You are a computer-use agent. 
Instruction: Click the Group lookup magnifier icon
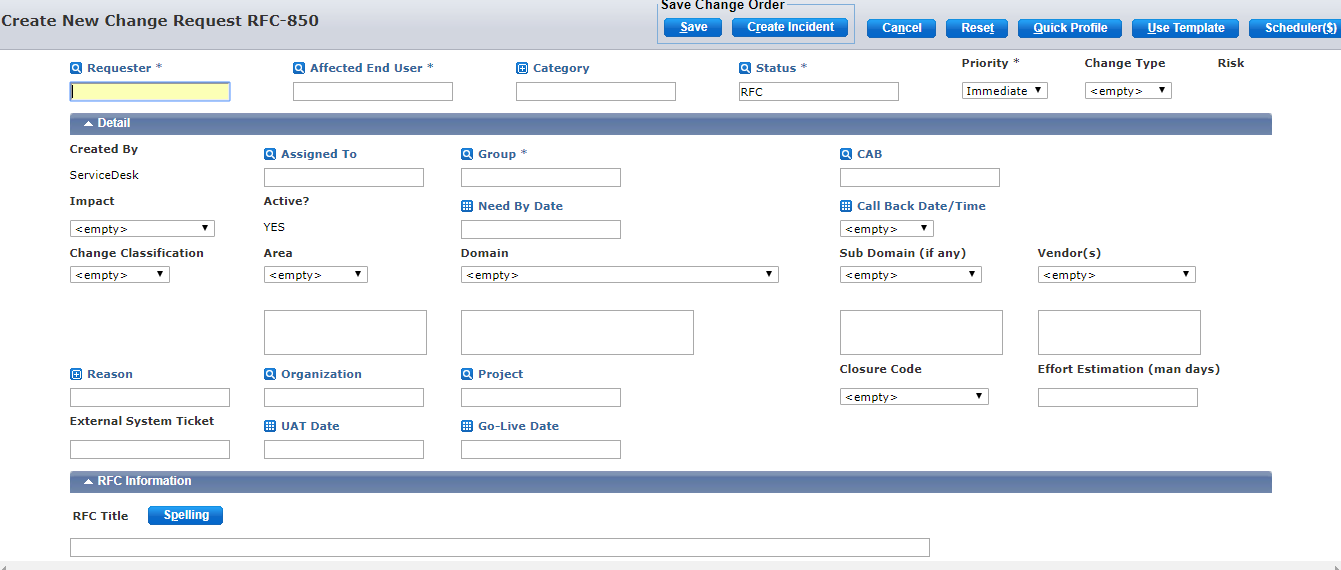point(467,154)
